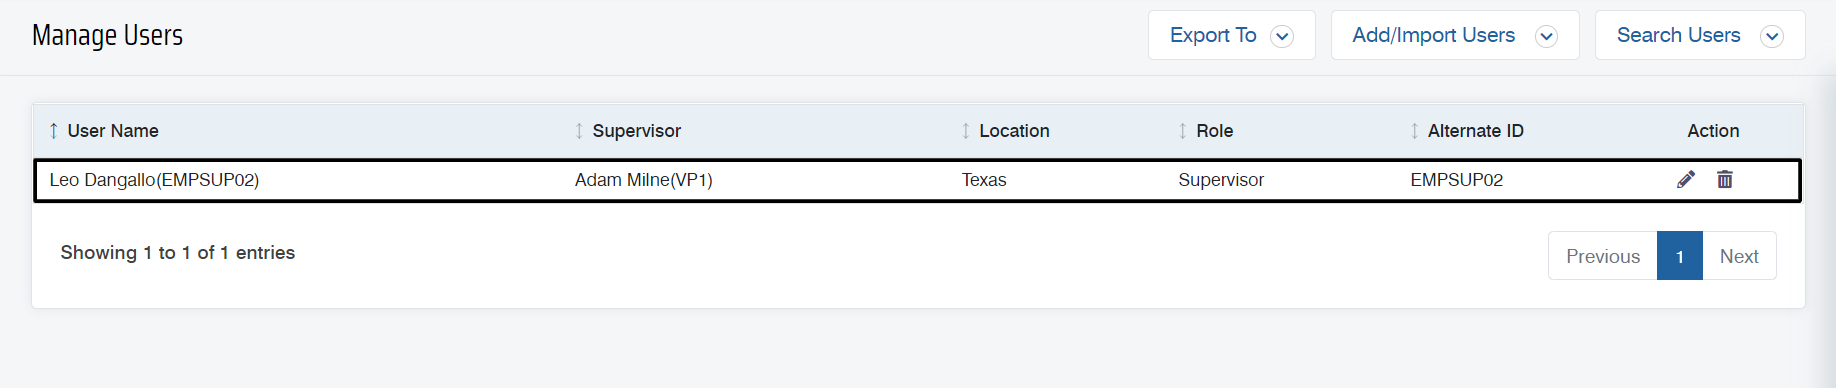The height and width of the screenshot is (388, 1836).
Task: Delete Leo Dangallo using the trash icon
Action: tap(1725, 179)
